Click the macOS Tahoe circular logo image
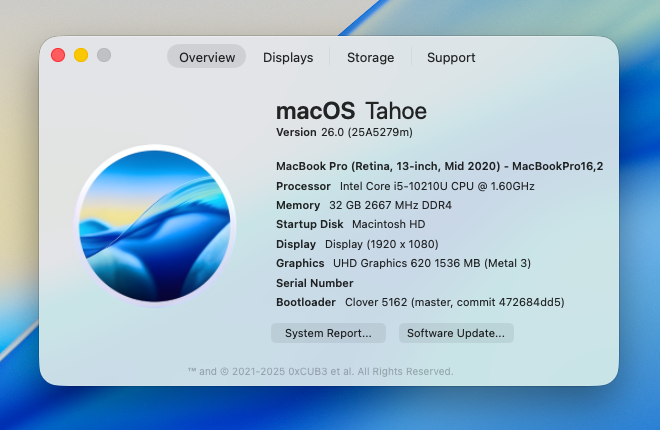 point(155,226)
